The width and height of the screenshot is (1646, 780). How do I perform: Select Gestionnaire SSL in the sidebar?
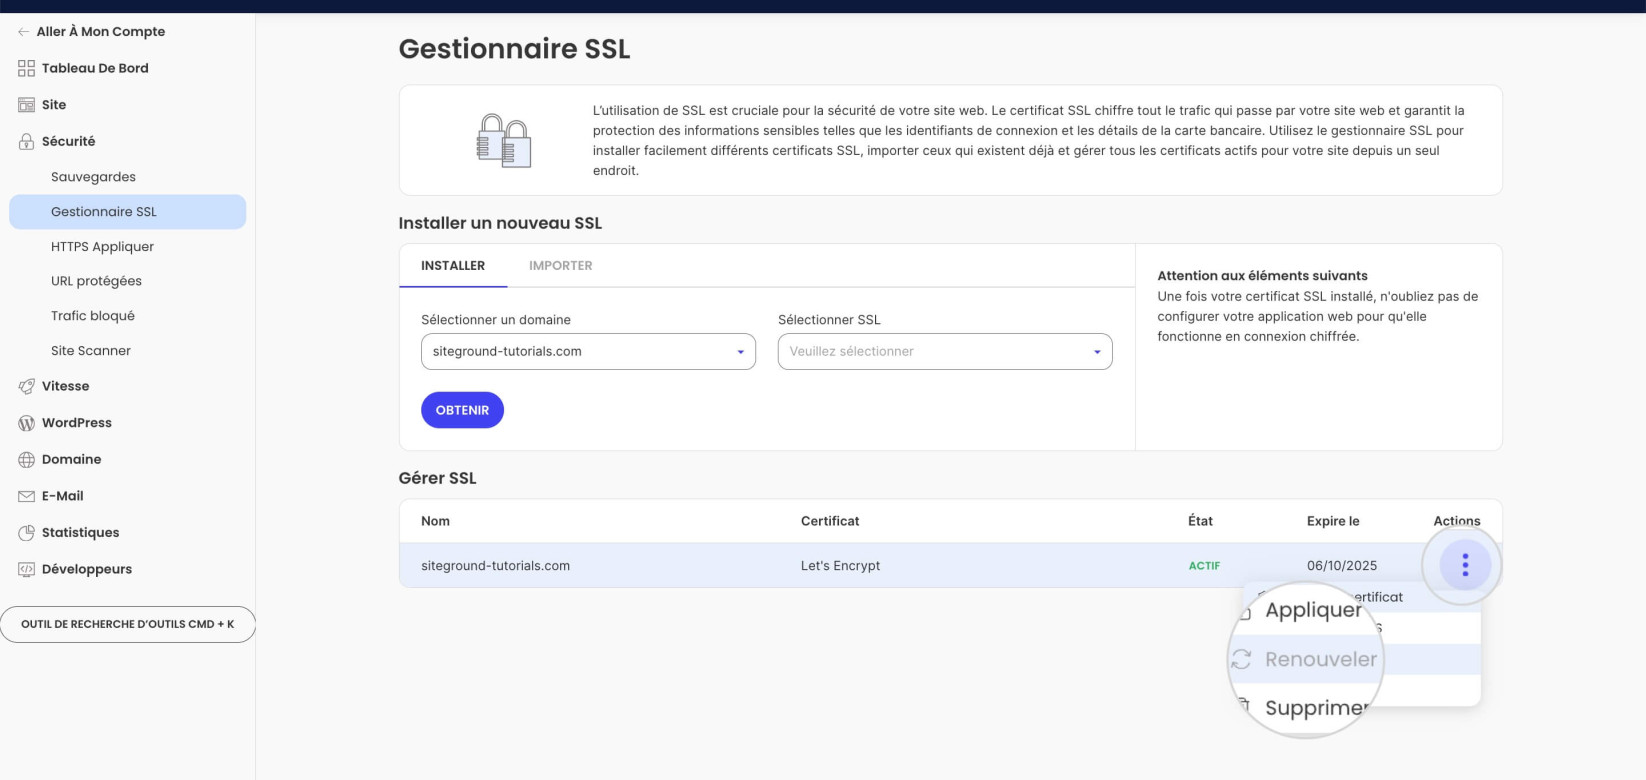point(127,212)
